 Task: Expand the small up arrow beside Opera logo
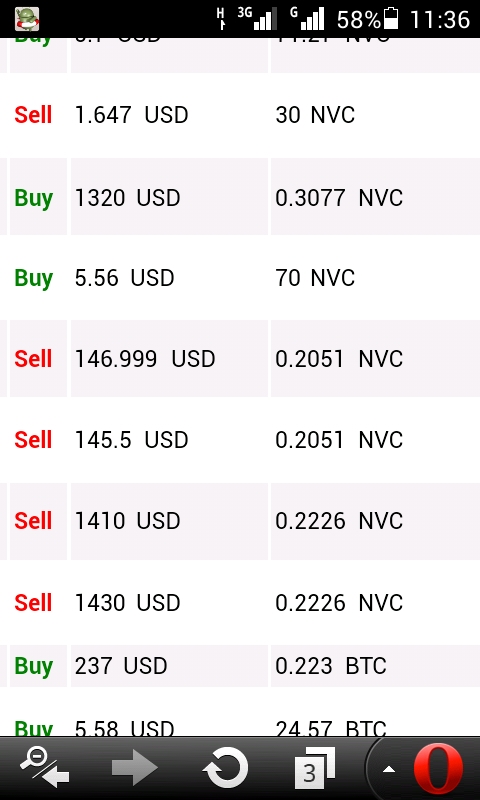click(x=389, y=769)
